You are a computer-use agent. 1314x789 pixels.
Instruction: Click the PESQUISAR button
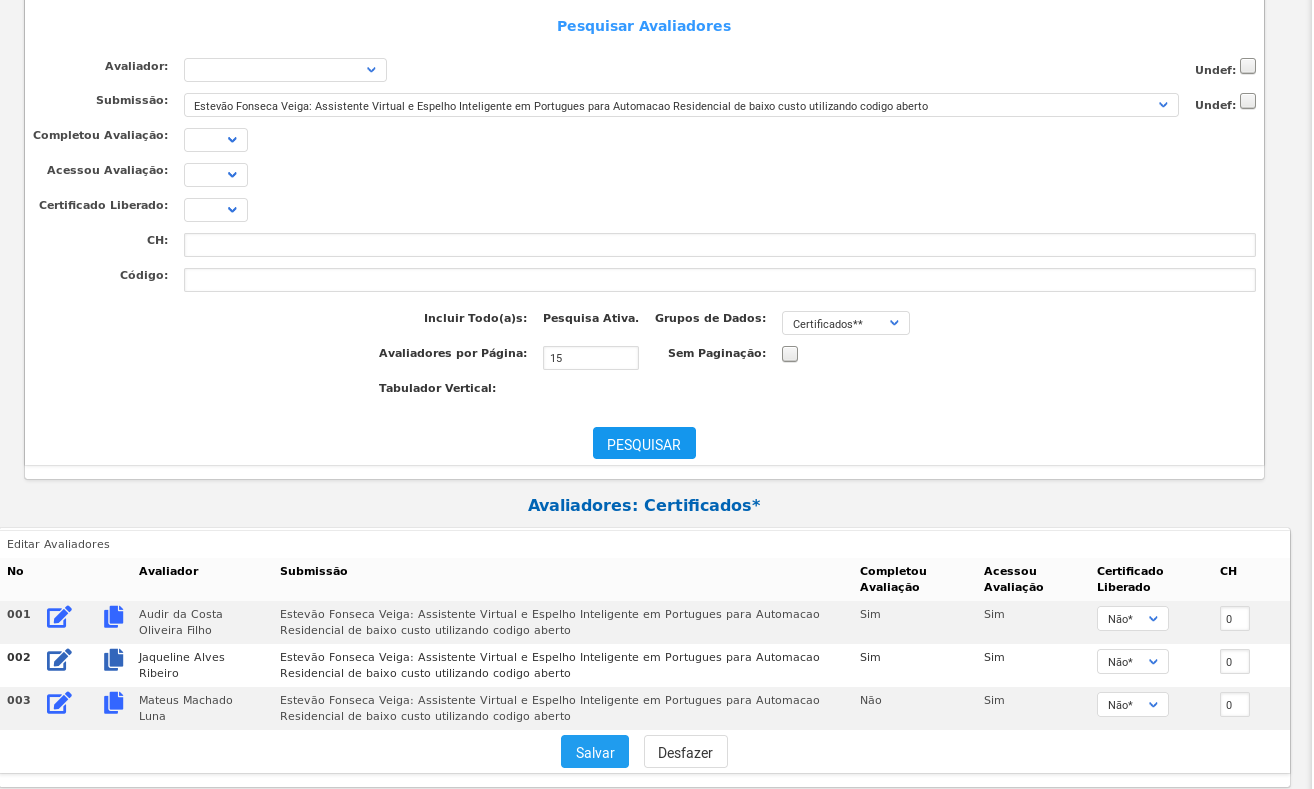[x=644, y=444]
